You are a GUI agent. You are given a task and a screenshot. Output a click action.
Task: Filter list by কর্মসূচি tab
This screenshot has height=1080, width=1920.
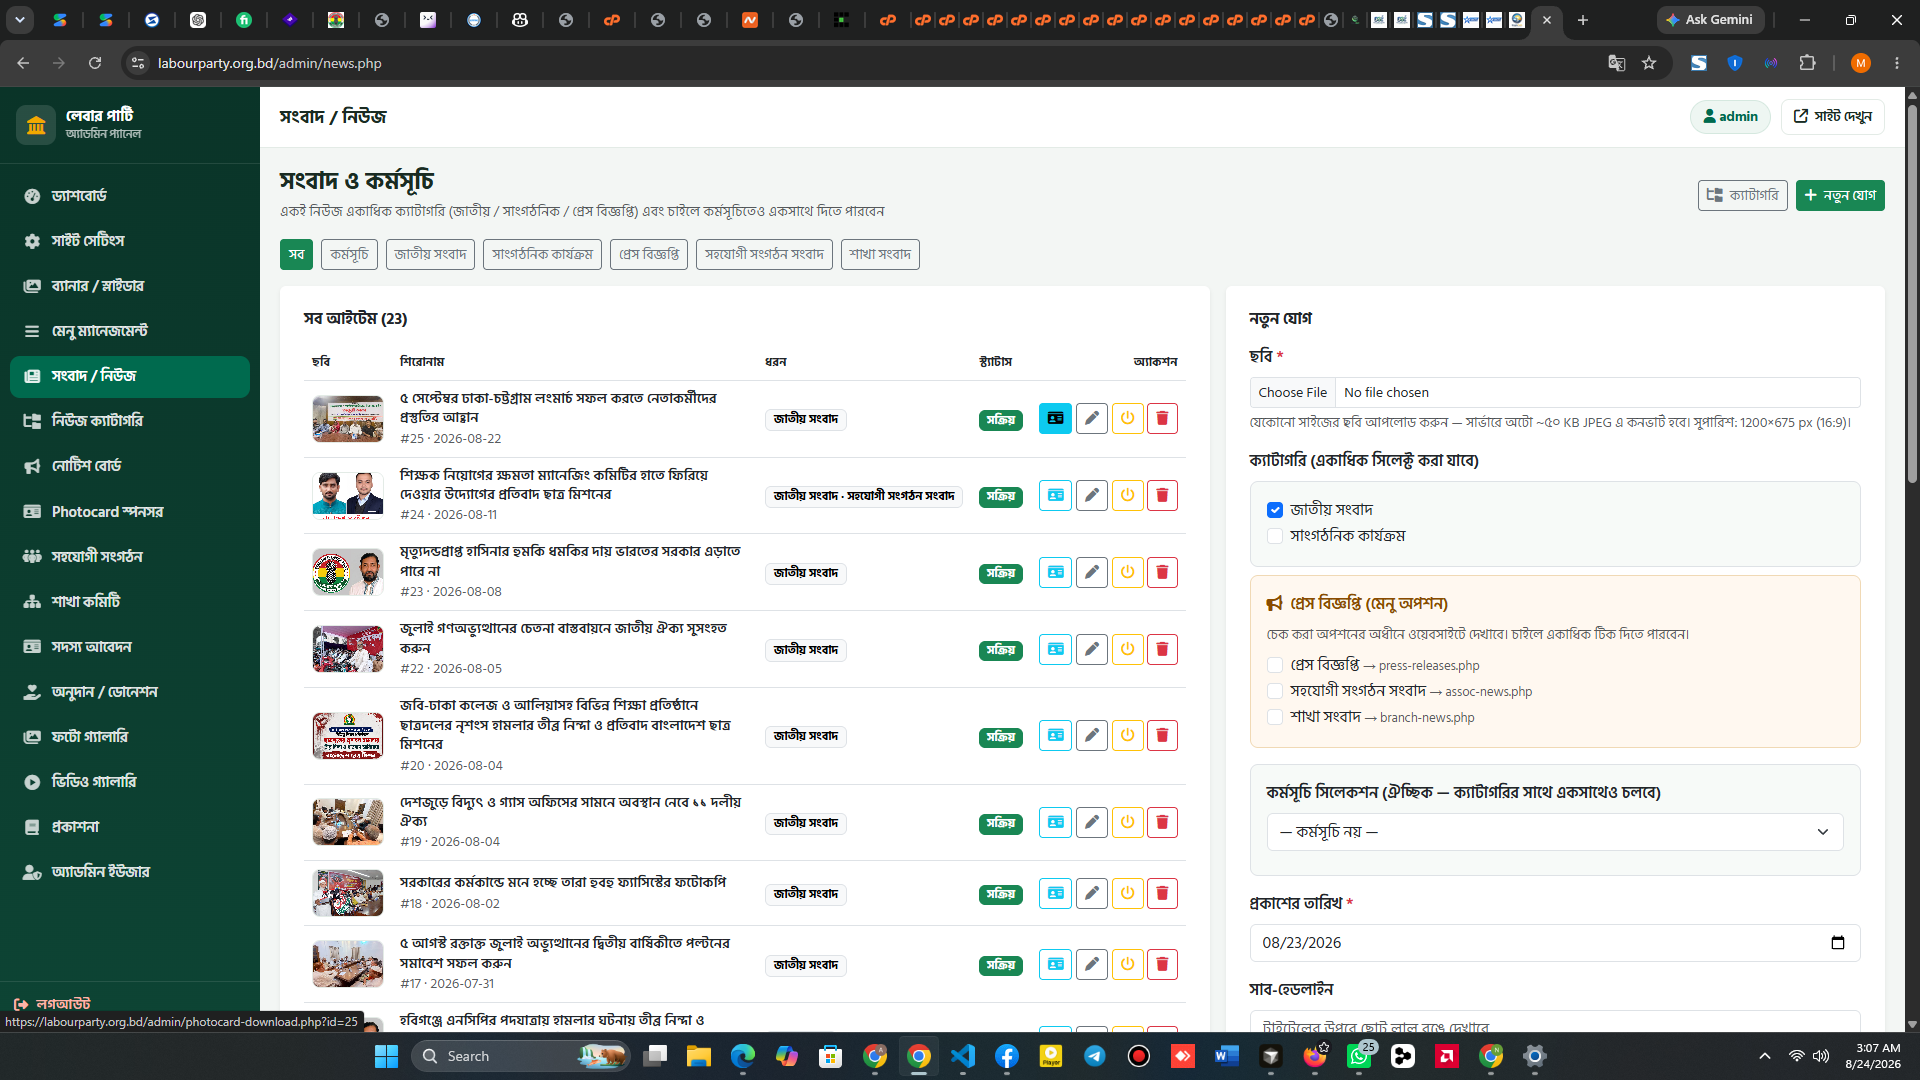point(349,254)
